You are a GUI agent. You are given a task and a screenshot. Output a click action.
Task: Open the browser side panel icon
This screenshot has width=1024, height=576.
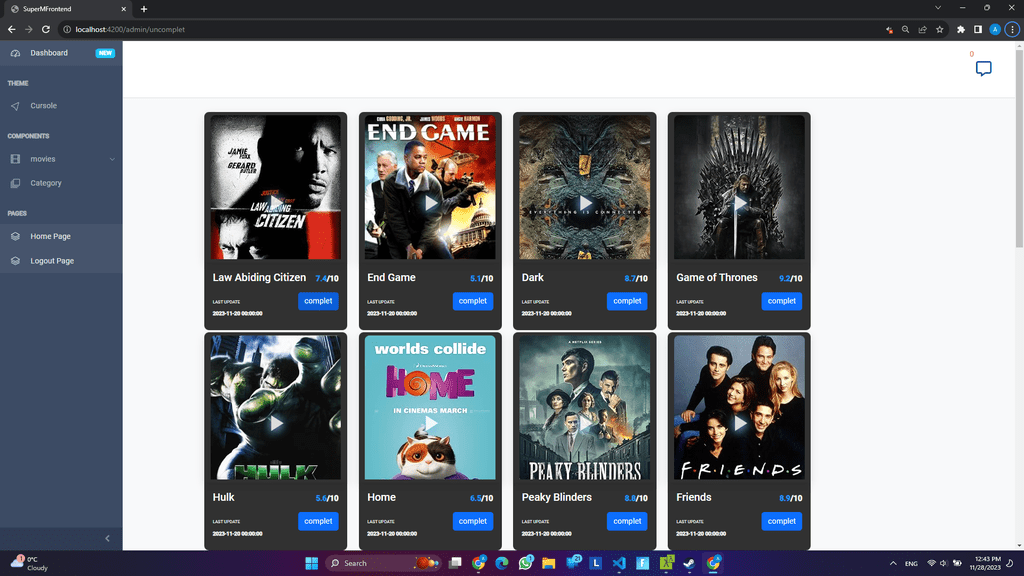tap(978, 29)
